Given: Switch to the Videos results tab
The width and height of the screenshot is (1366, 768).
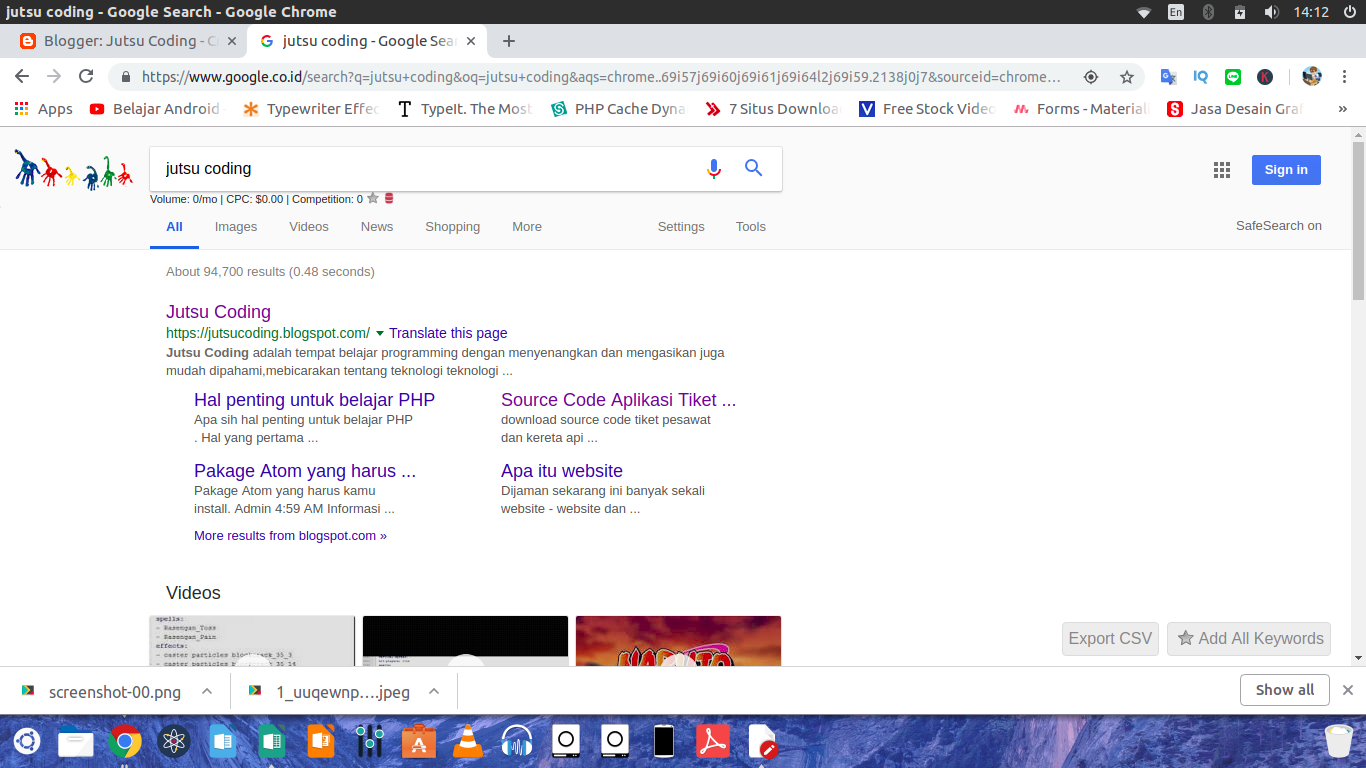Looking at the screenshot, I should pyautogui.click(x=309, y=227).
